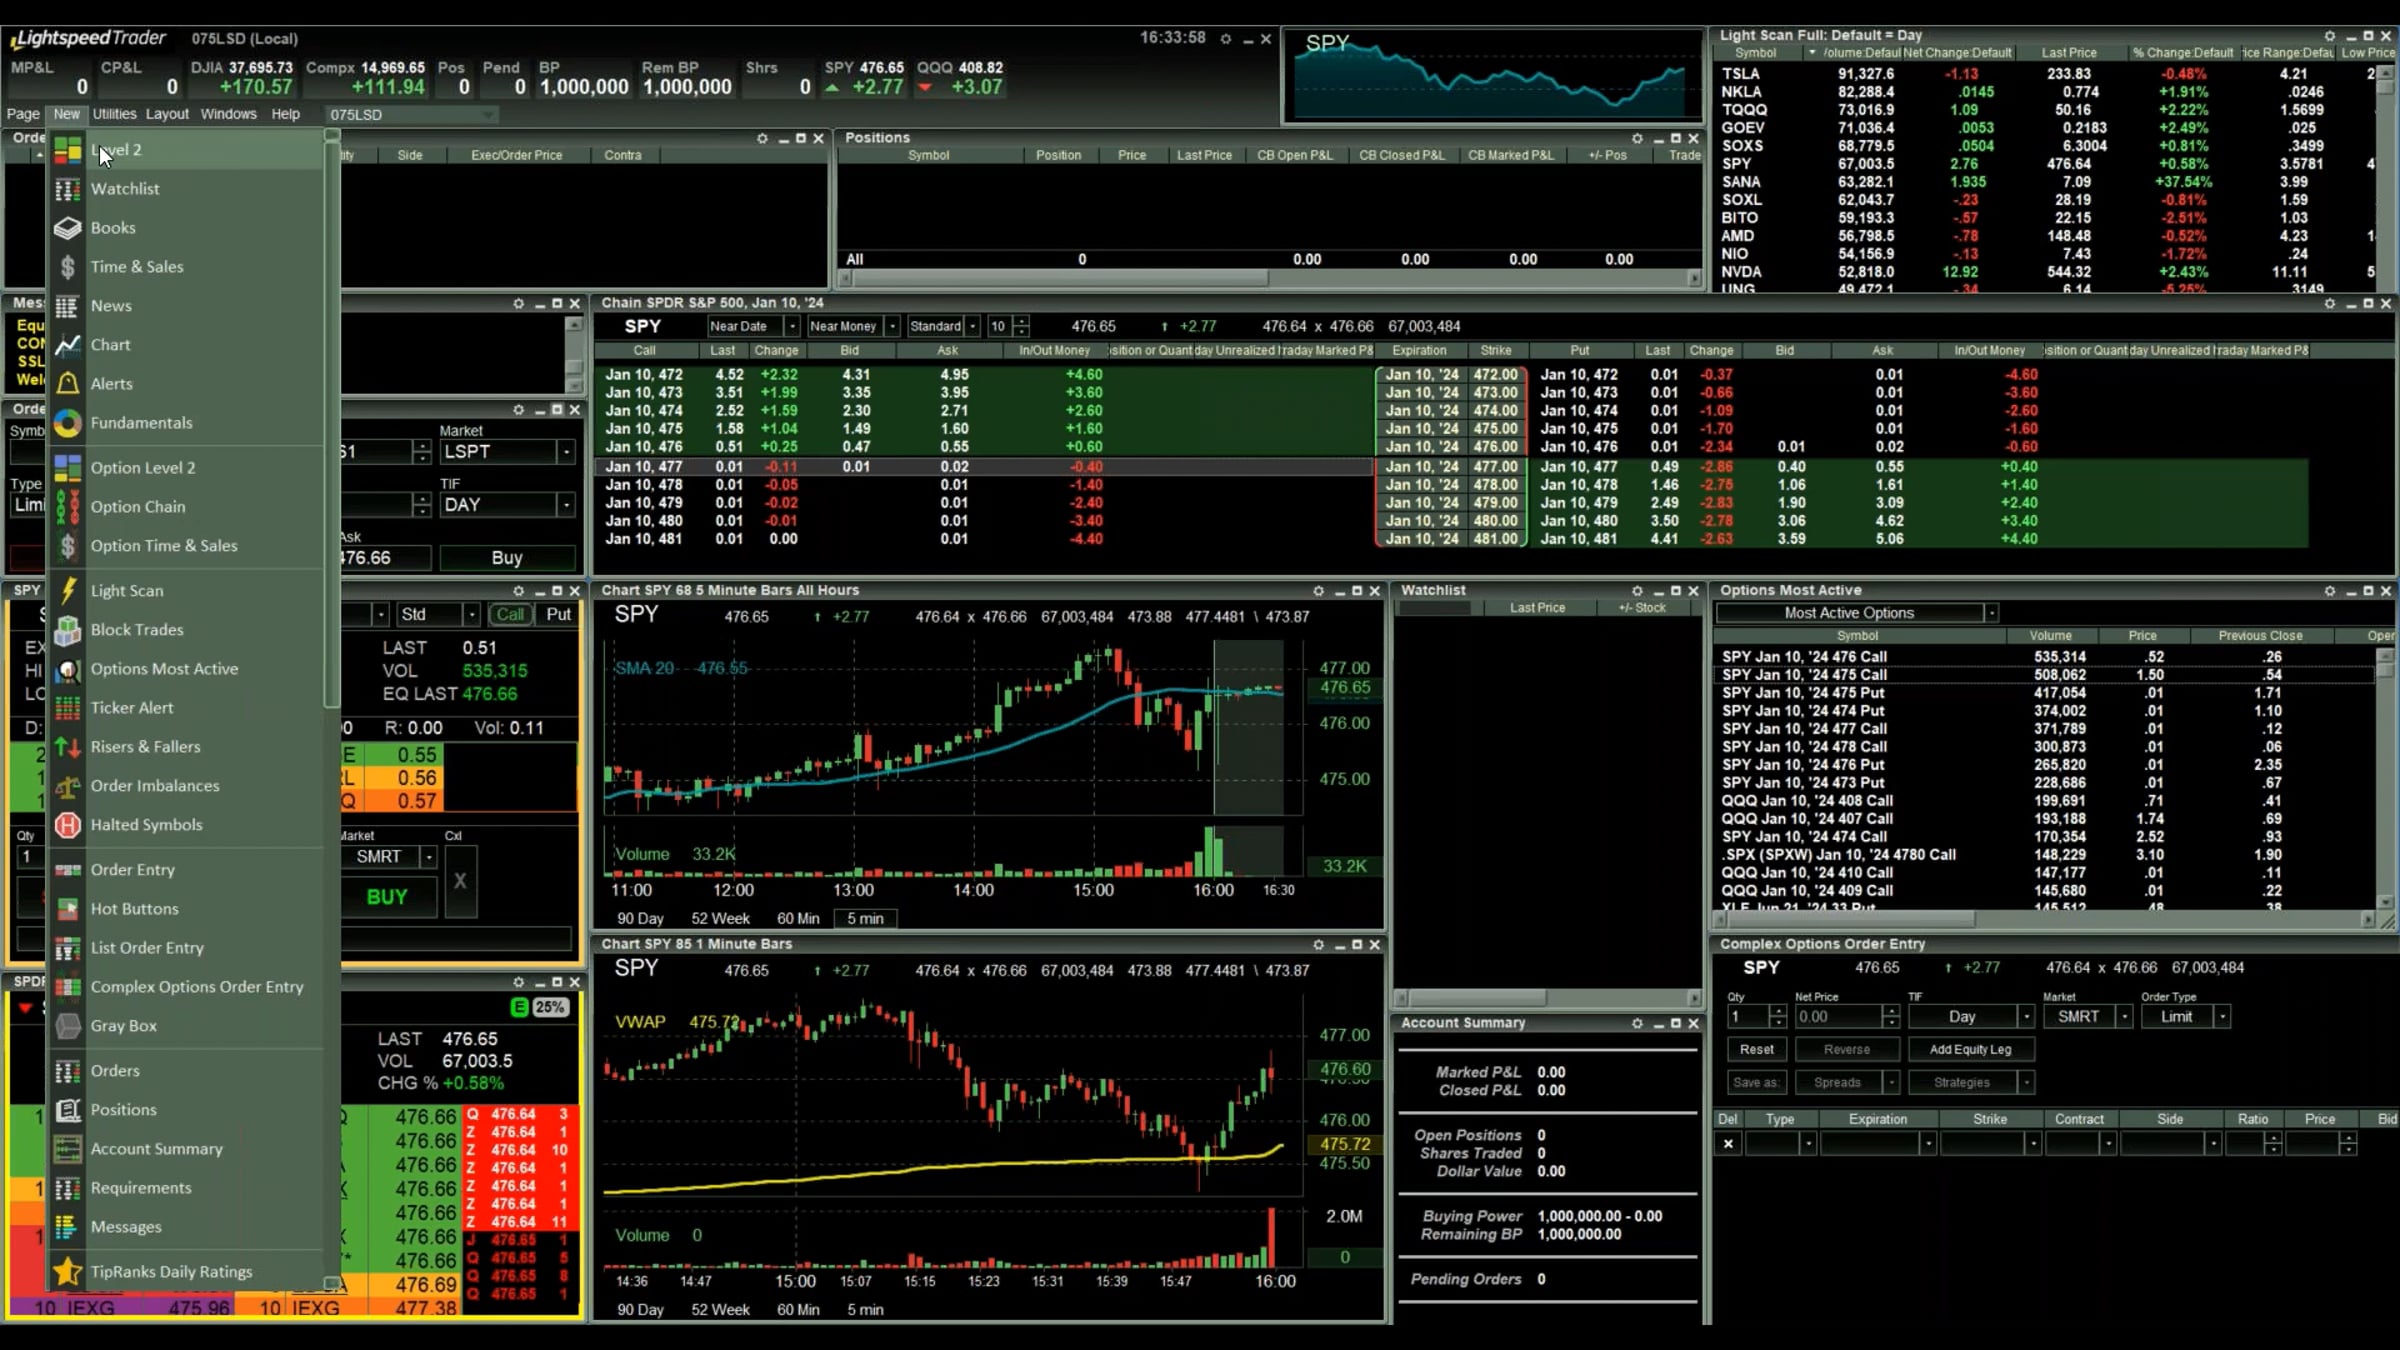Toggle the Put option button
Screen dimensions: 2400x1350
pos(558,614)
